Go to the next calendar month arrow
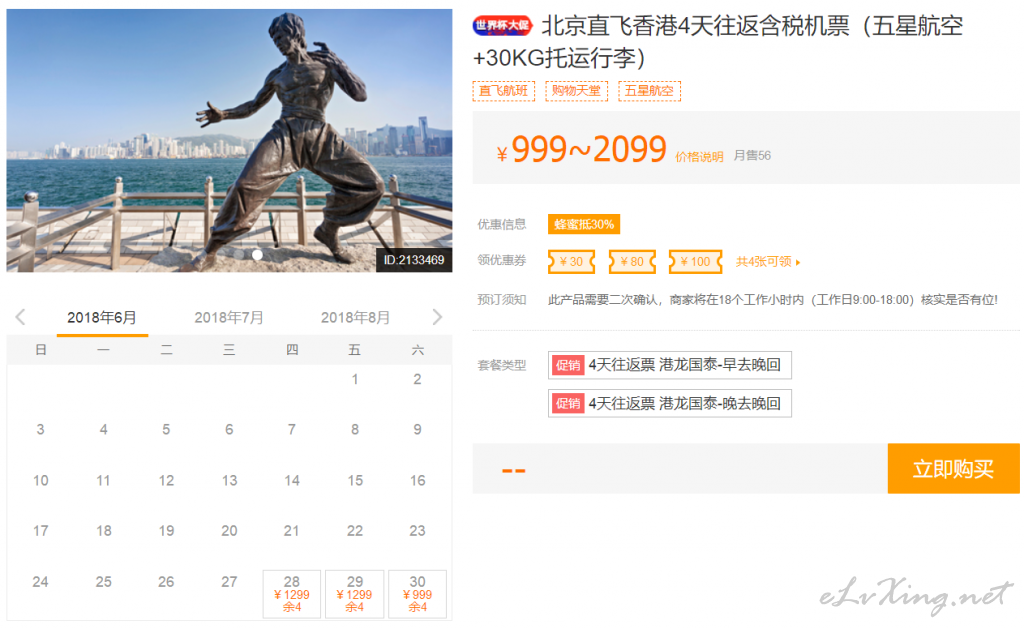 437,317
